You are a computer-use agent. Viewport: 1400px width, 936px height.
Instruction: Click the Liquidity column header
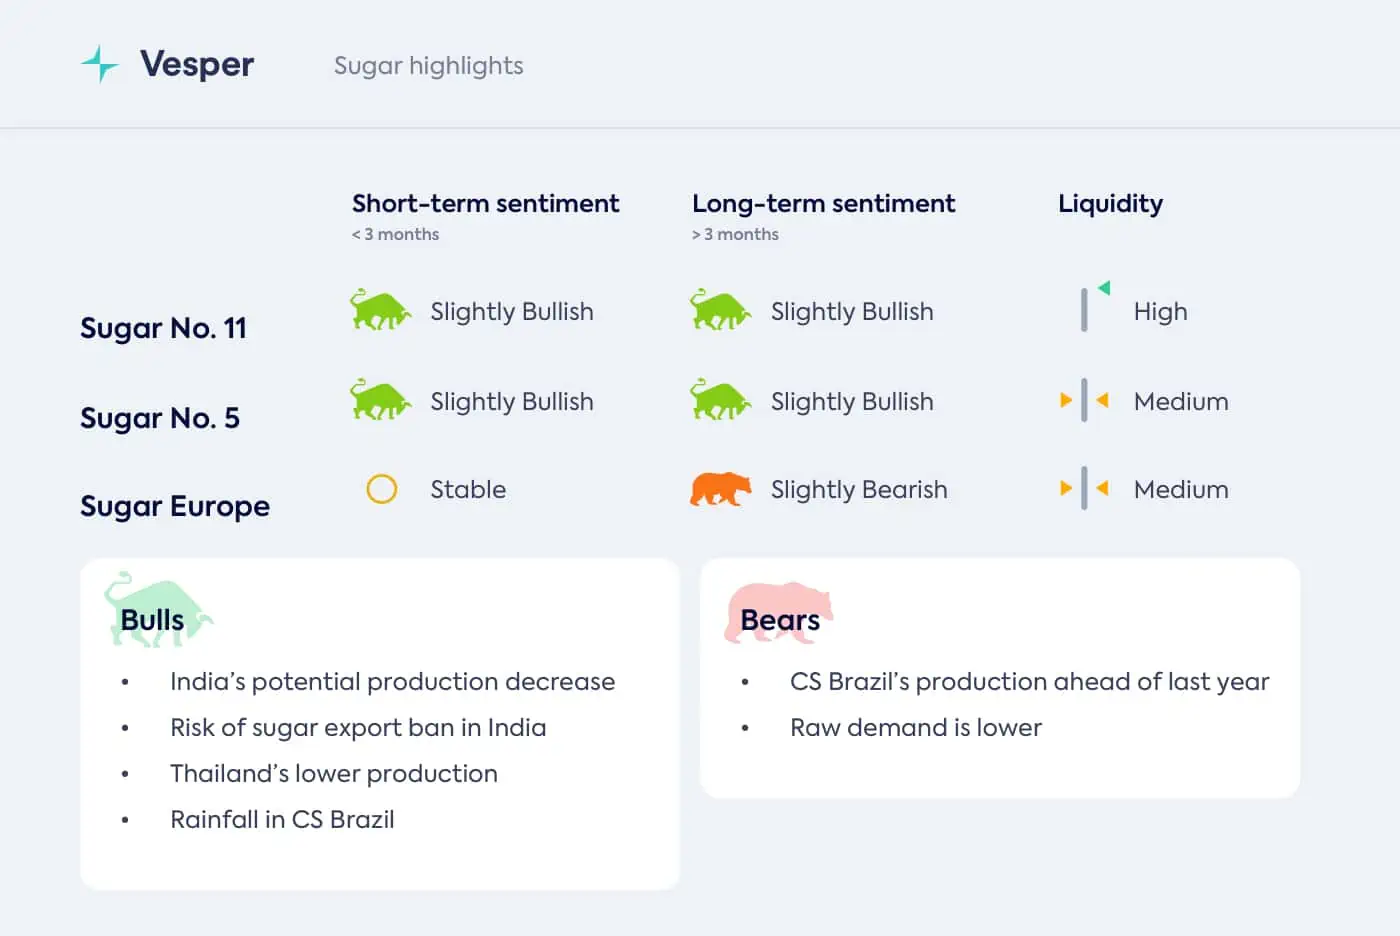1111,204
